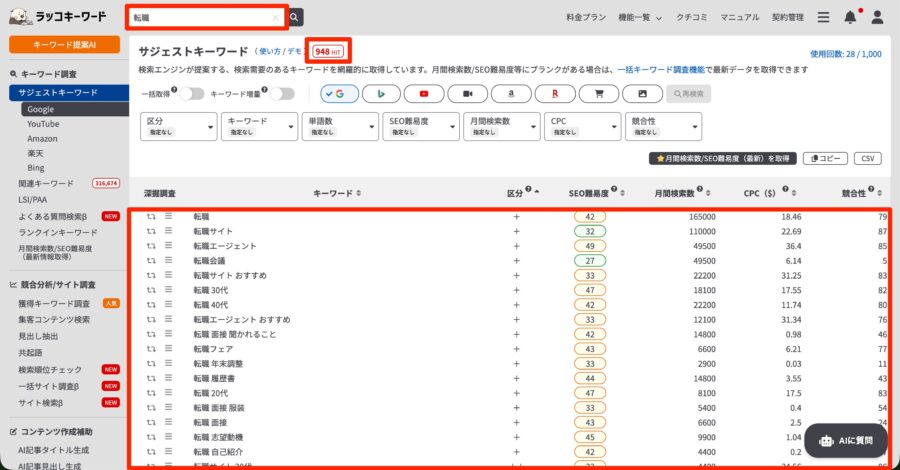Image resolution: width=900 pixels, height=470 pixels.
Task: Select the shopping cart source button
Action: coord(599,94)
